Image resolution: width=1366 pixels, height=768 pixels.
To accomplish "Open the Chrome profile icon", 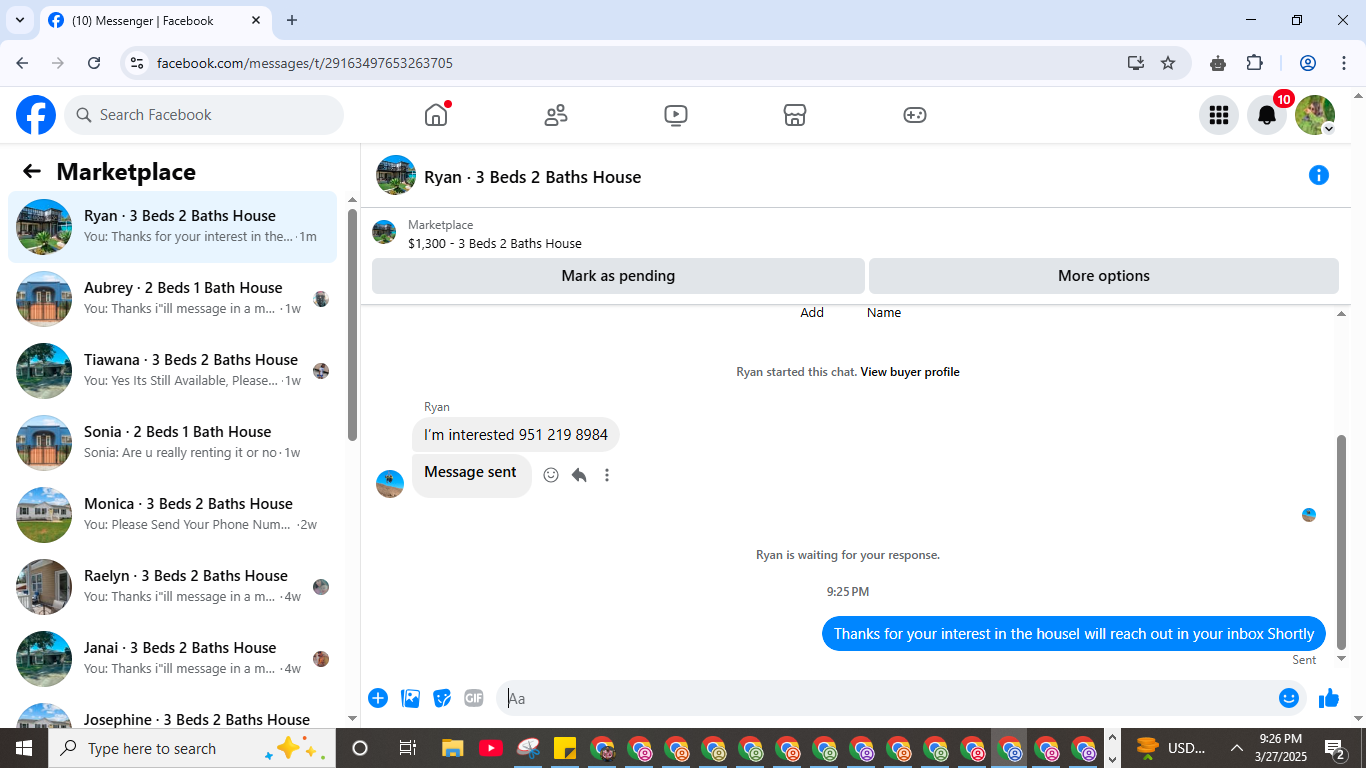I will tap(1308, 63).
